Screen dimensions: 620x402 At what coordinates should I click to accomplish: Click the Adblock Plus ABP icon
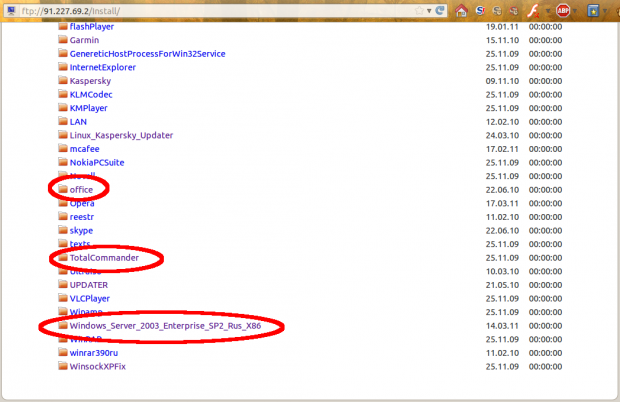pos(563,11)
